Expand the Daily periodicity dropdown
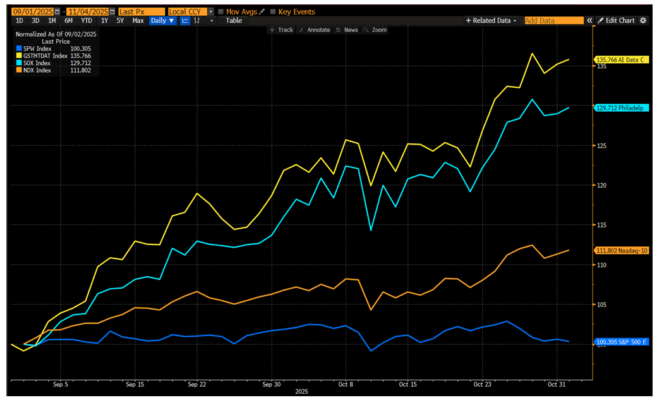 (x=162, y=20)
